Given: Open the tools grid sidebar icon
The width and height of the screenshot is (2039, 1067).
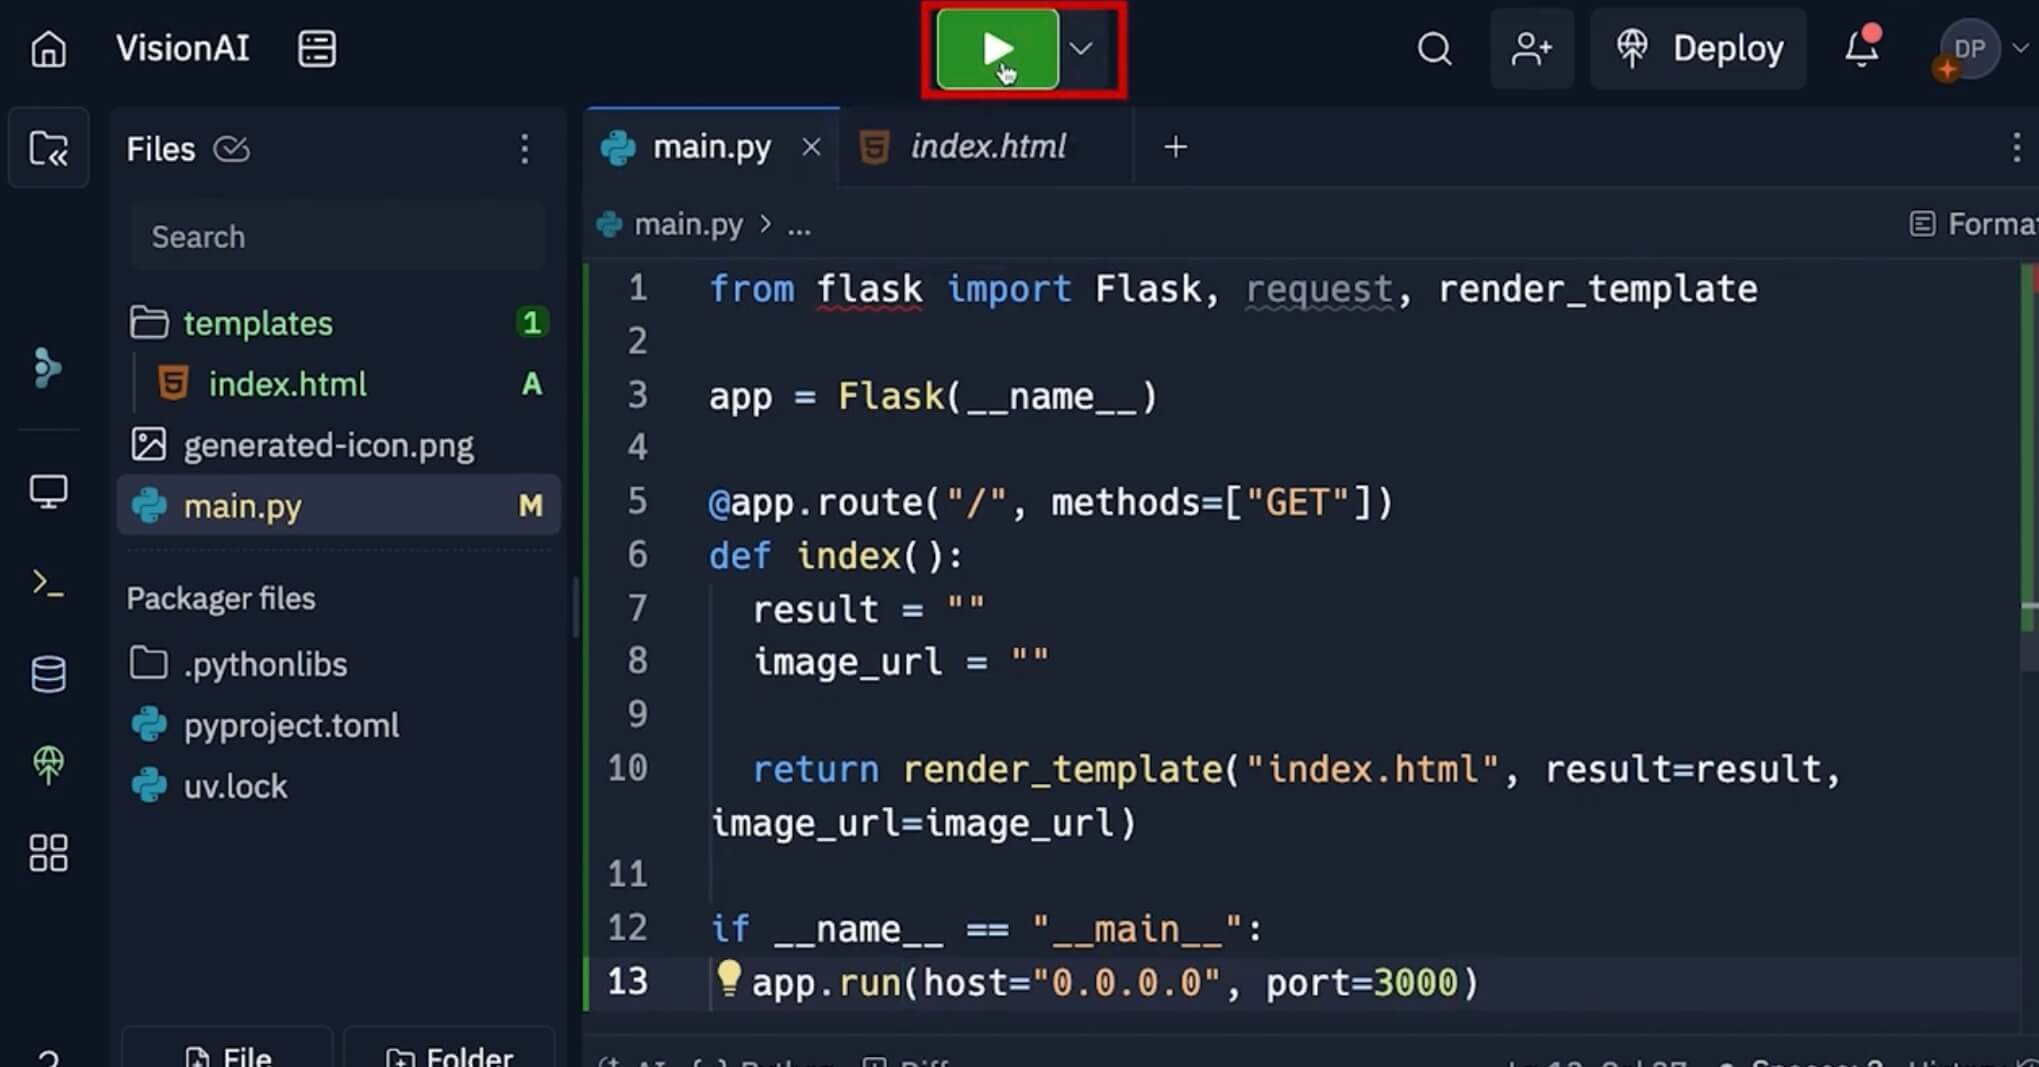Looking at the screenshot, I should (x=48, y=853).
